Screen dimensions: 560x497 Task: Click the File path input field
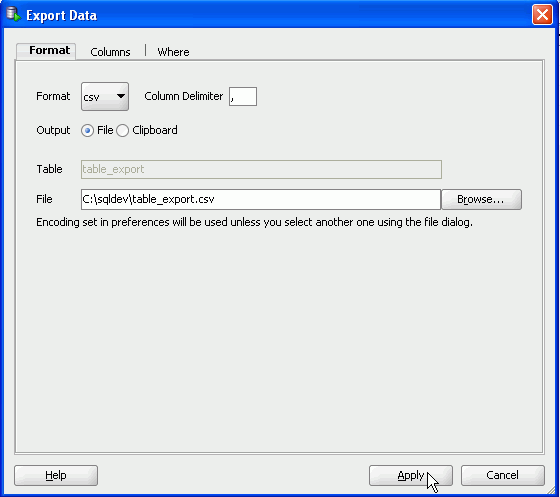pos(261,199)
